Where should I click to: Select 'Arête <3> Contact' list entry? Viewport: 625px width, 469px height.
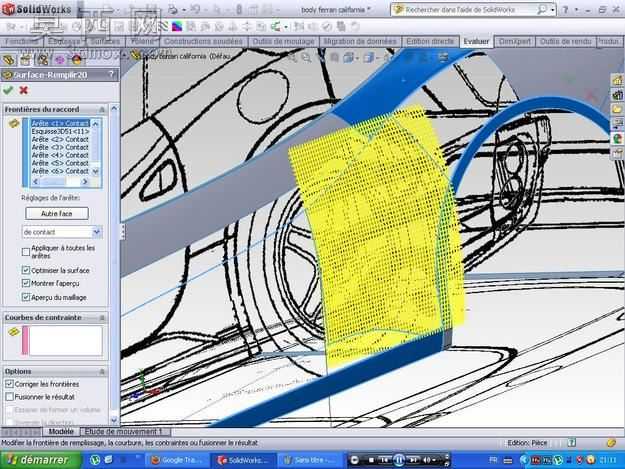point(60,147)
